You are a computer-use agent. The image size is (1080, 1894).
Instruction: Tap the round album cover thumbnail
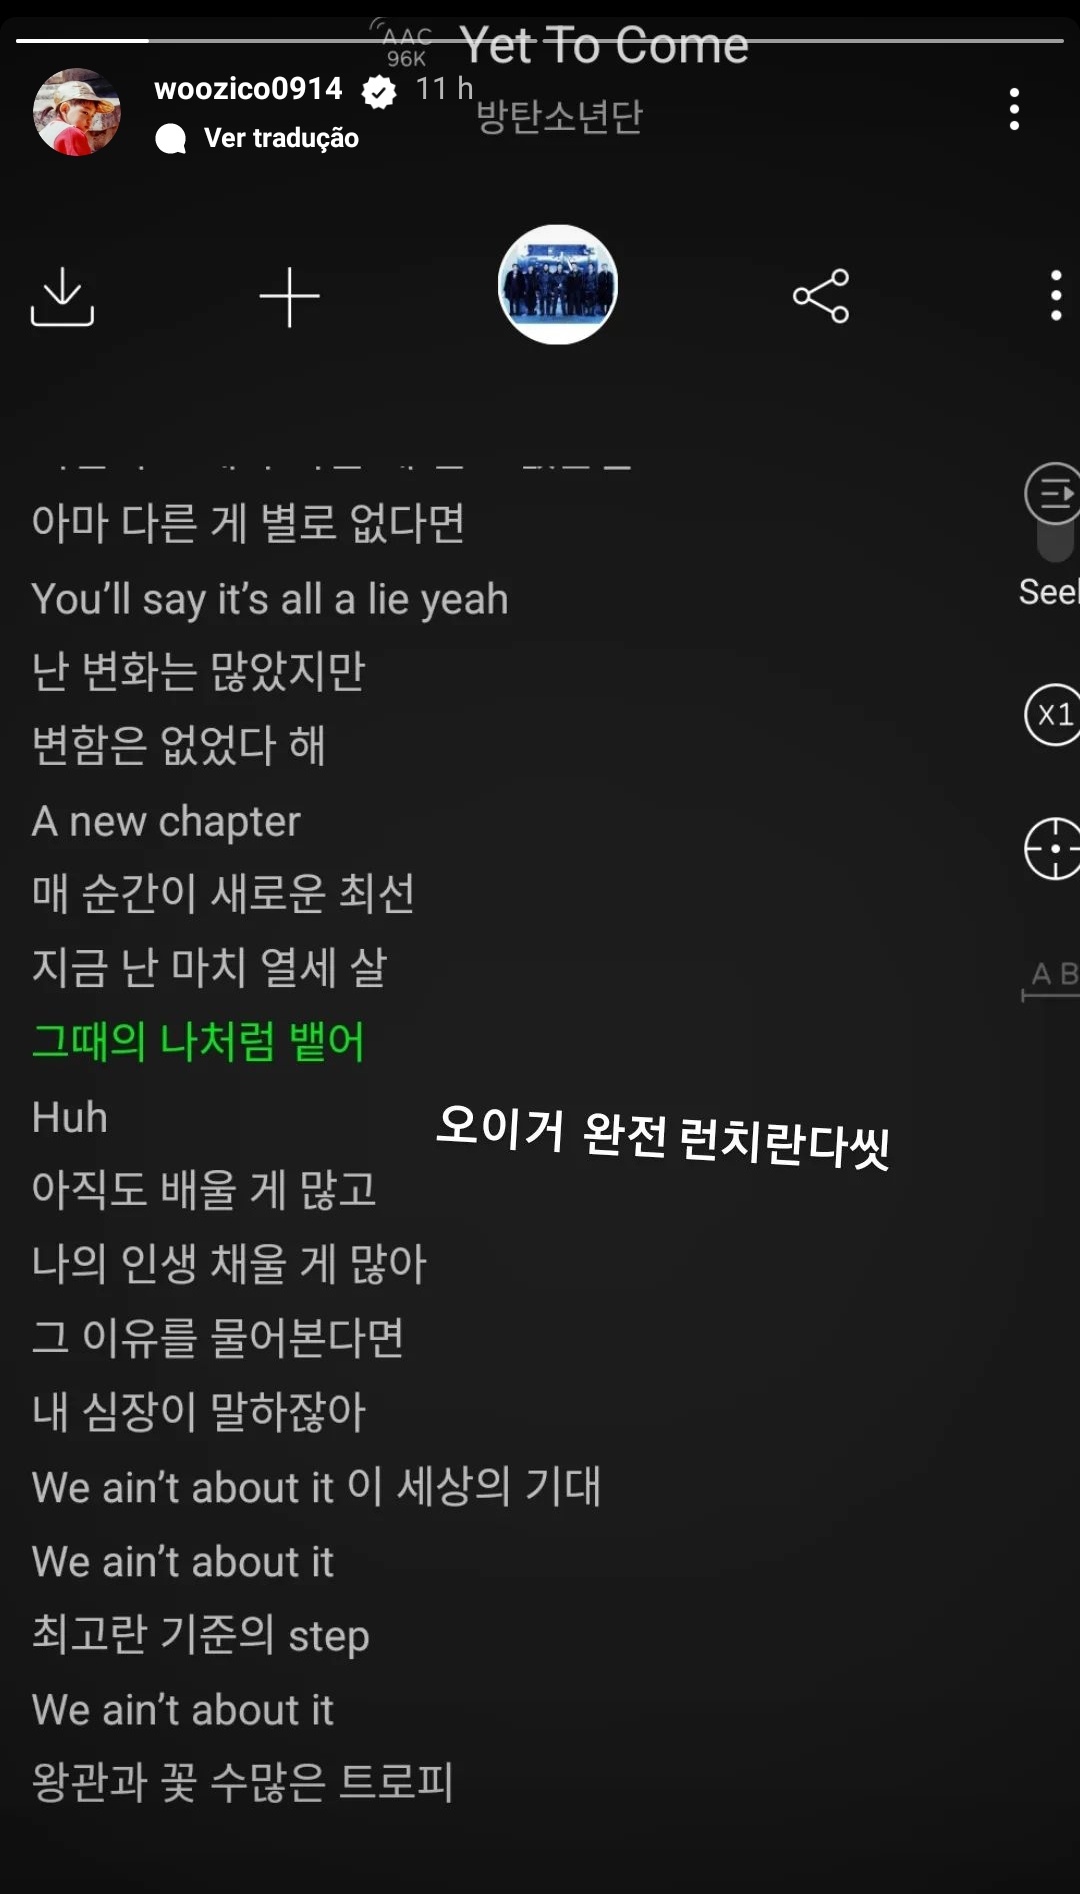click(558, 285)
